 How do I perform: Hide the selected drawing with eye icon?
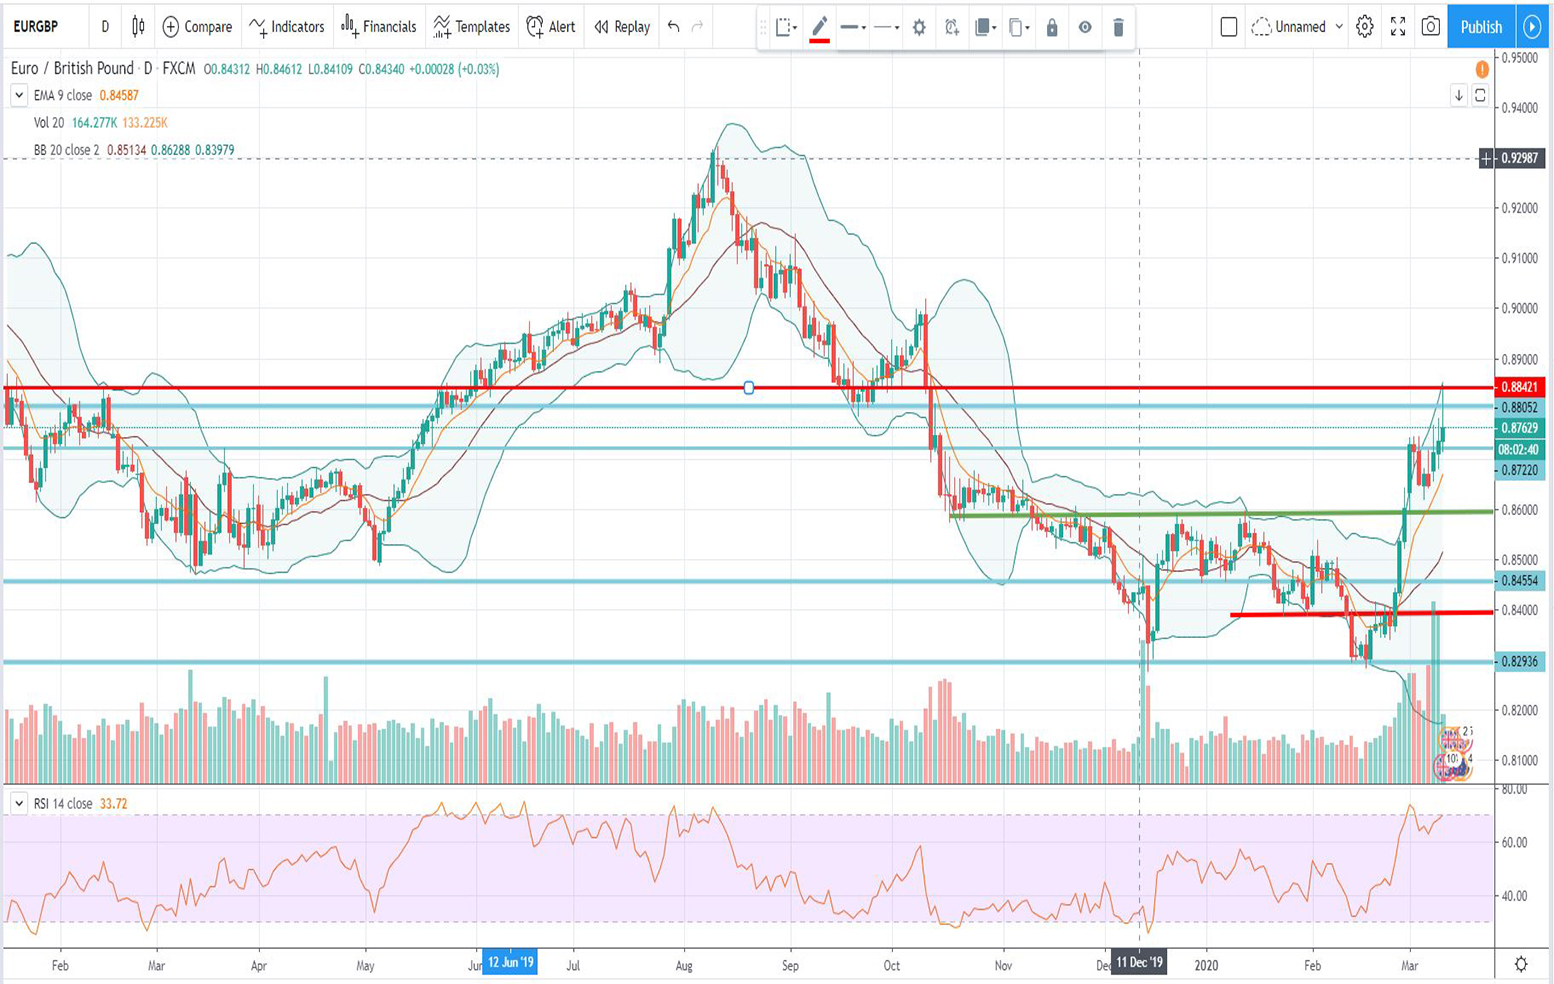tap(1085, 28)
